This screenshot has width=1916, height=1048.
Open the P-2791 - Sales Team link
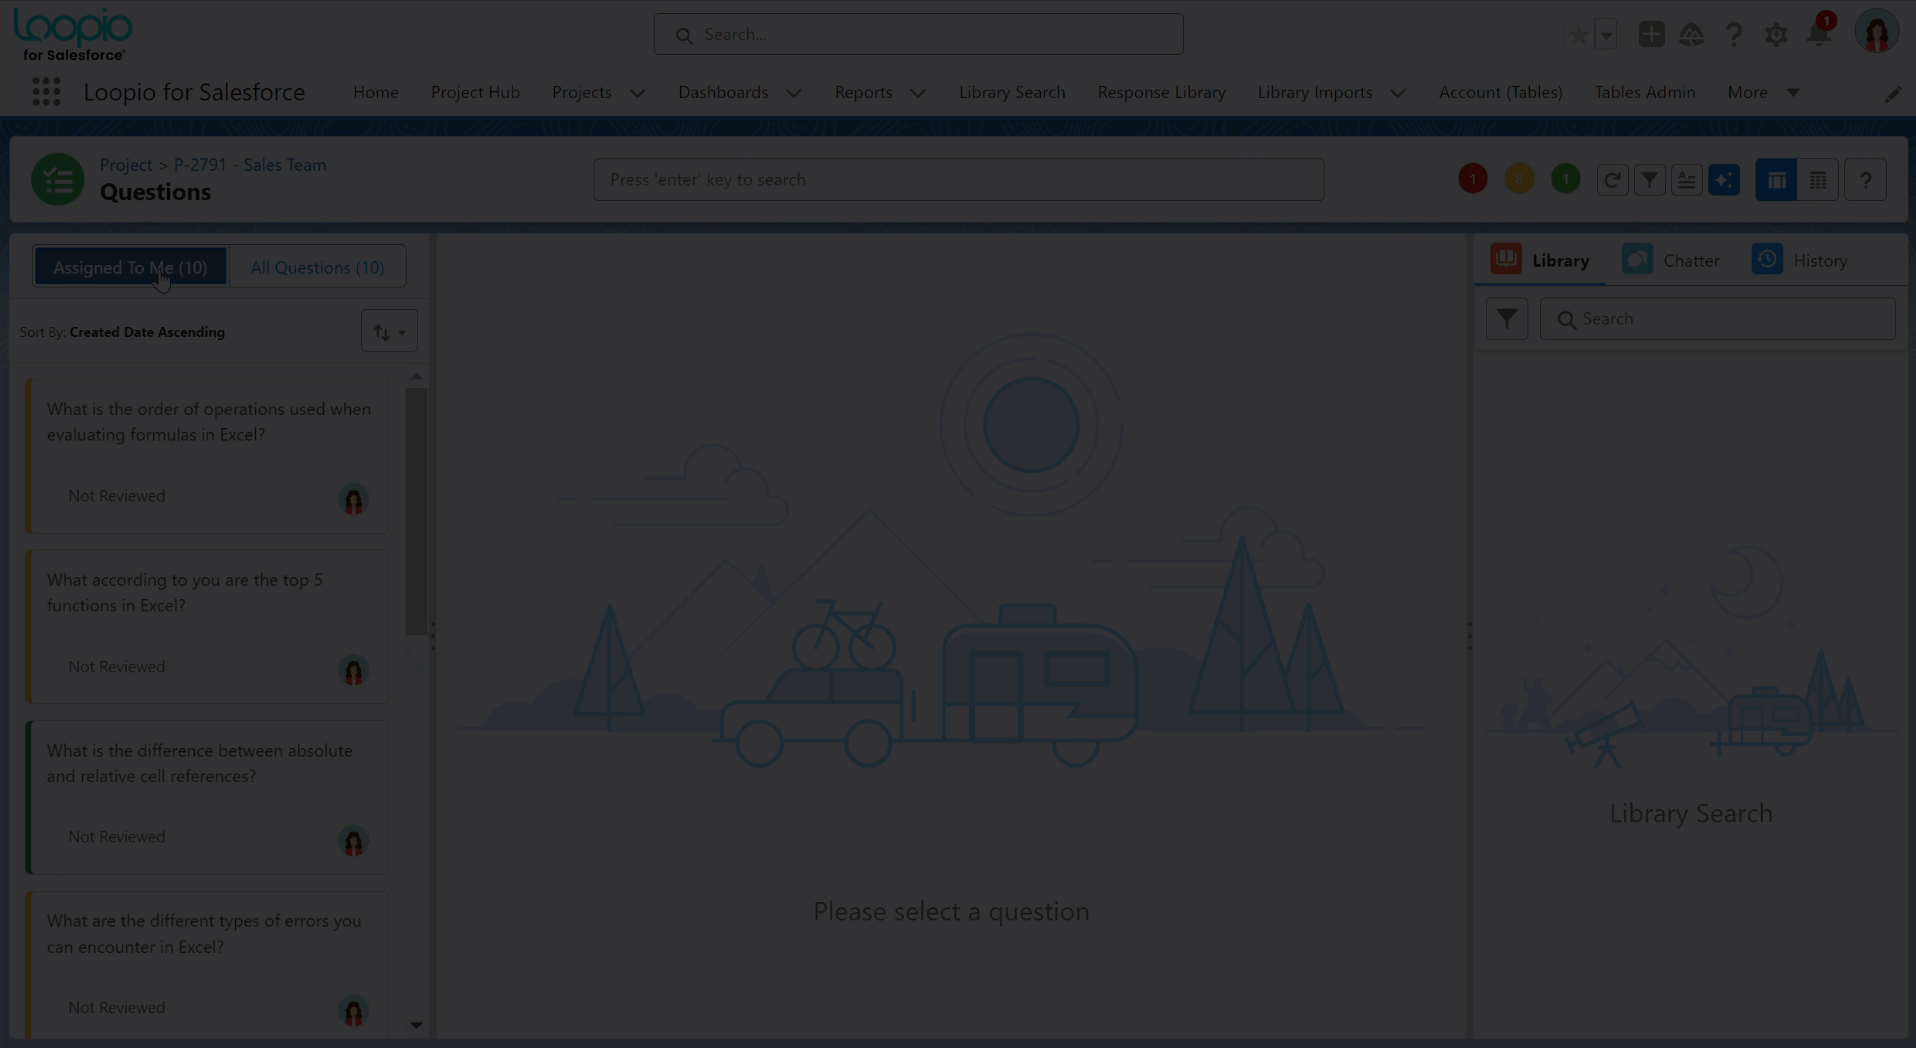(250, 165)
